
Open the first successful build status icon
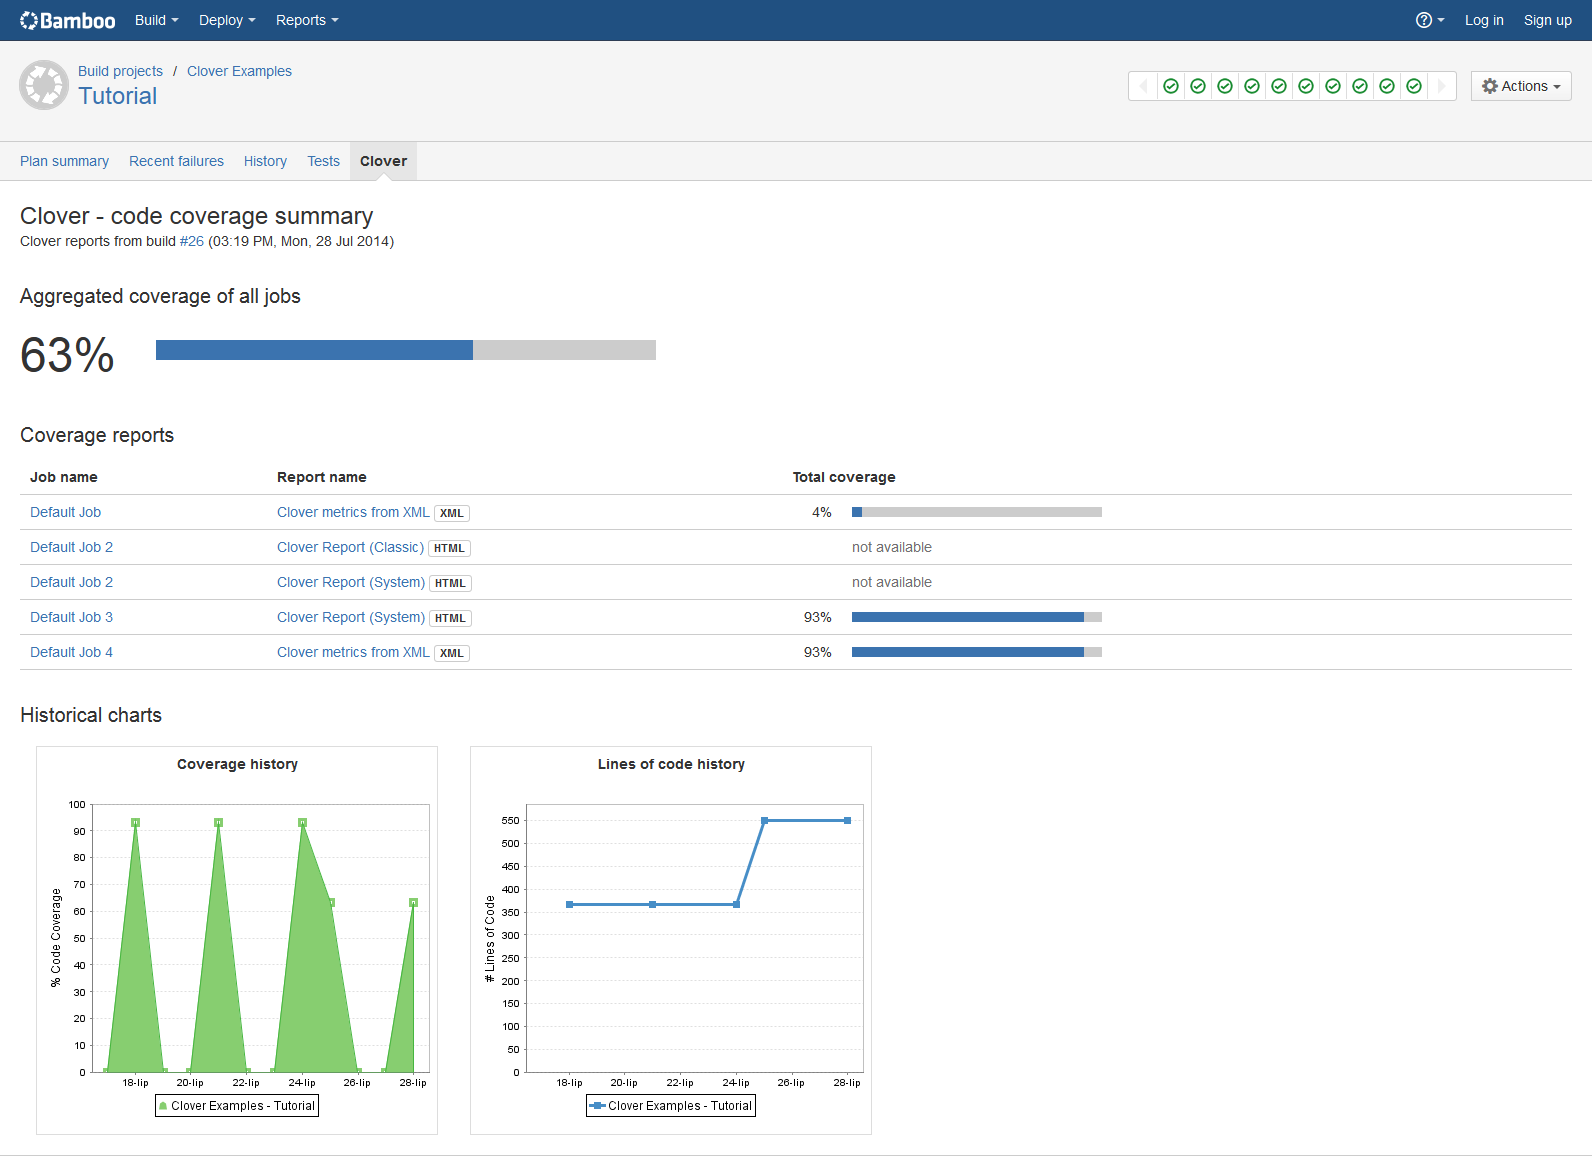tap(1171, 86)
